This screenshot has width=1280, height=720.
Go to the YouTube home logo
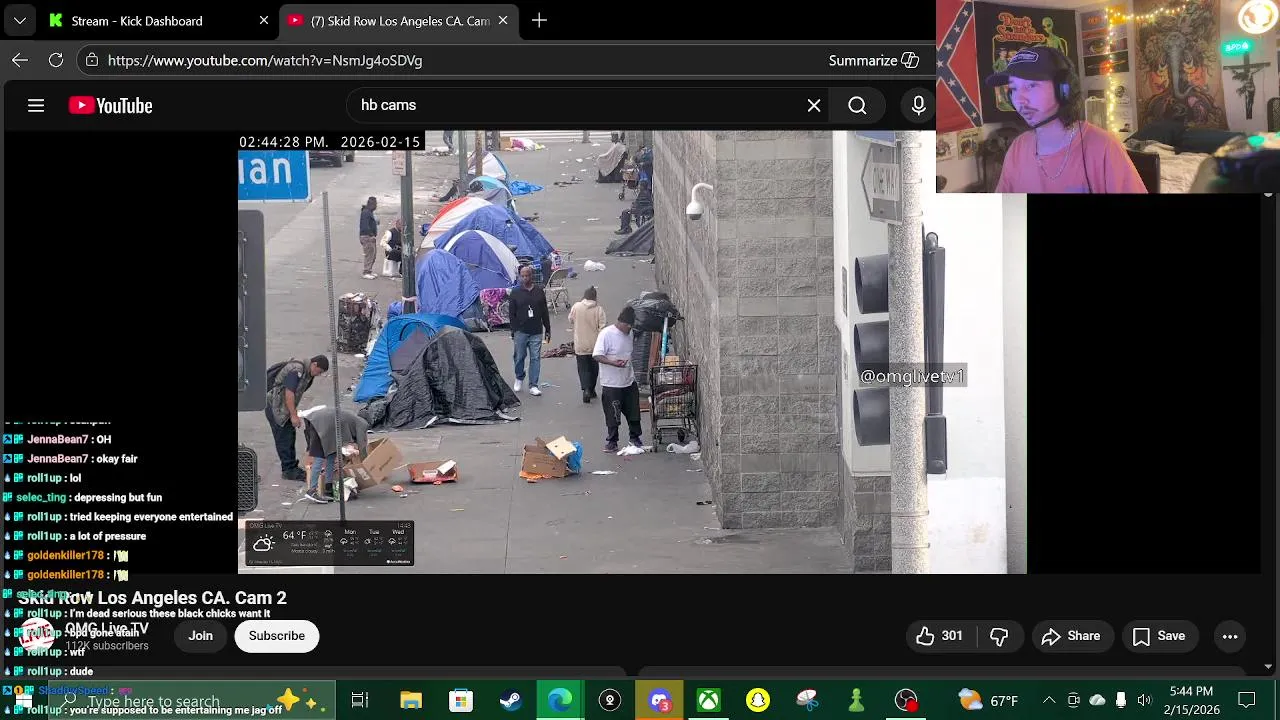tap(110, 105)
